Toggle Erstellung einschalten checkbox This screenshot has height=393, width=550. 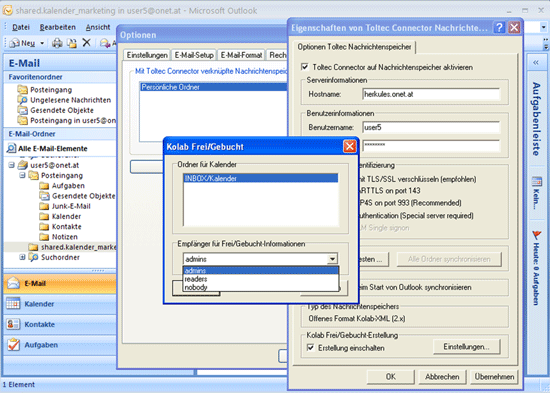coord(310,348)
